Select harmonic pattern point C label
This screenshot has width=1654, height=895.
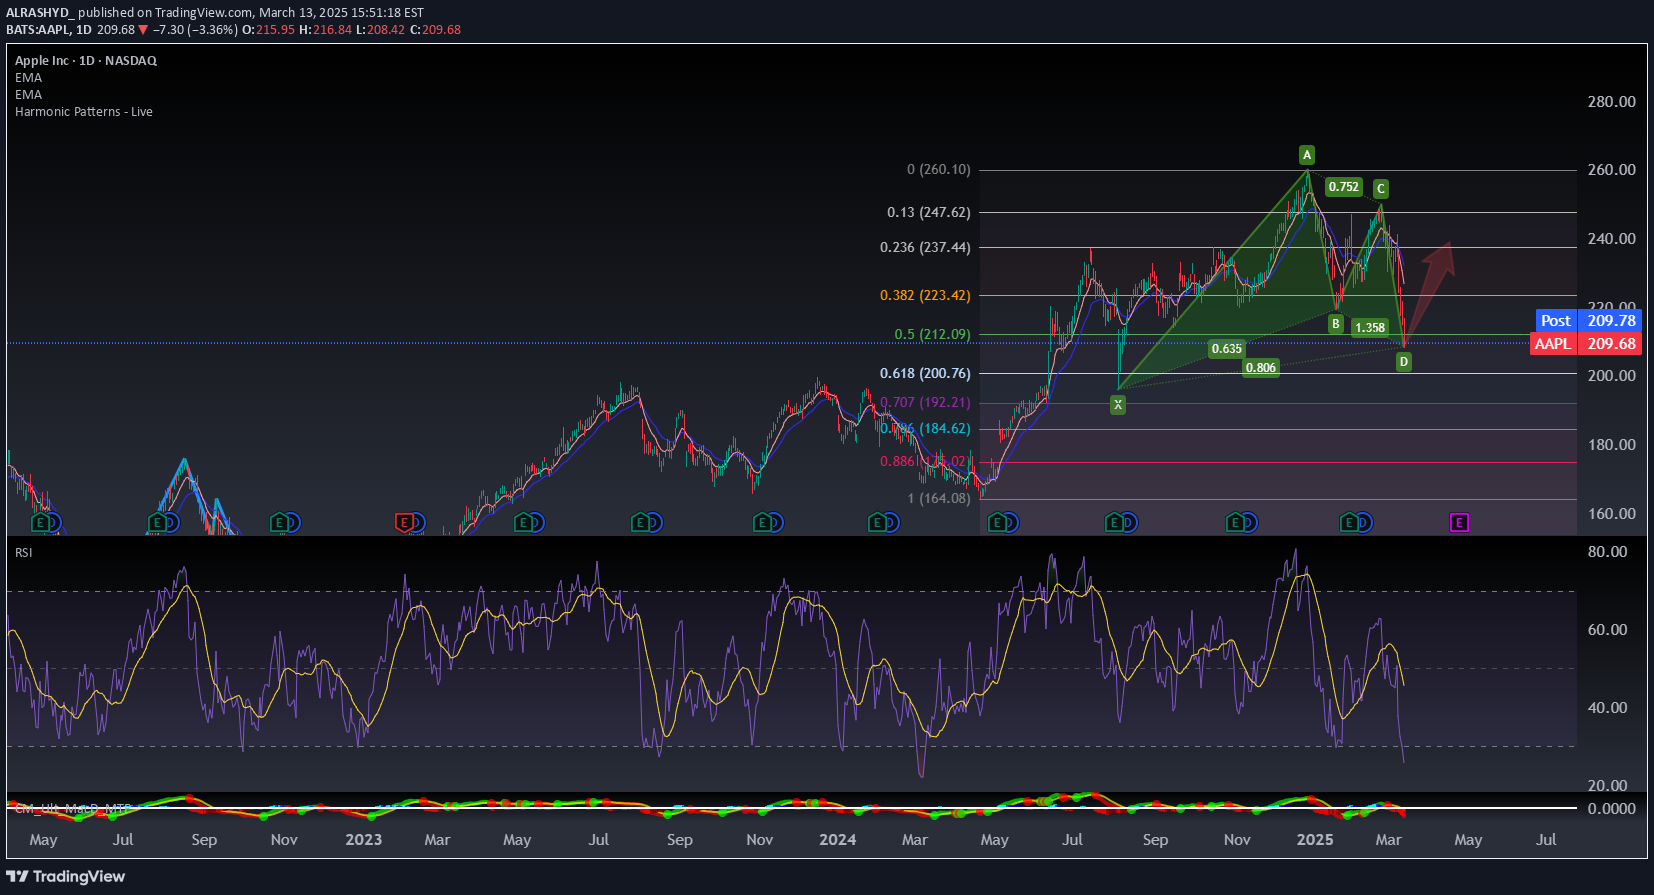click(1381, 189)
